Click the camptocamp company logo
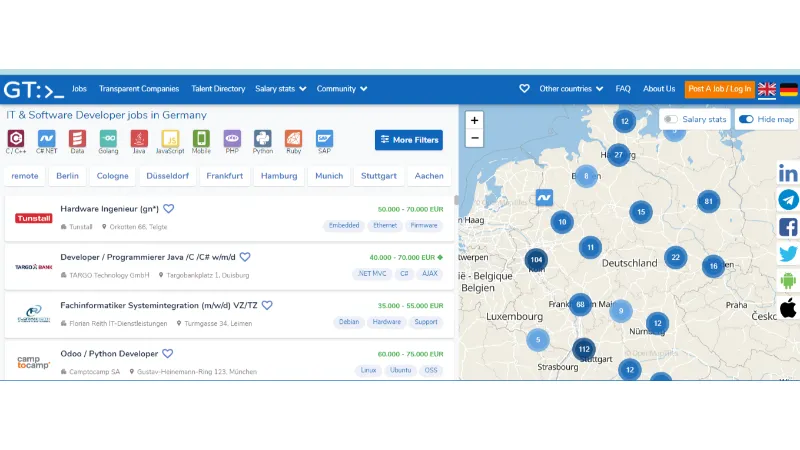Viewport: 800px width, 450px height. pyautogui.click(x=33, y=362)
